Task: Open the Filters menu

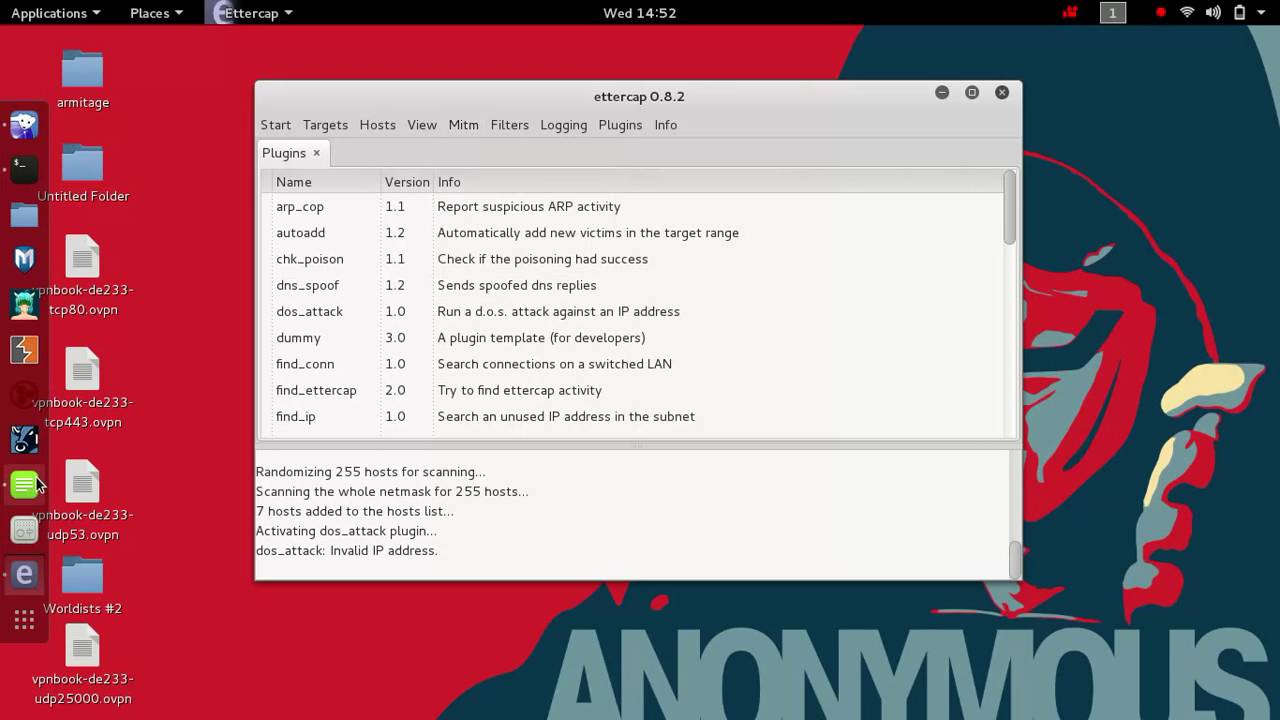Action: 510,125
